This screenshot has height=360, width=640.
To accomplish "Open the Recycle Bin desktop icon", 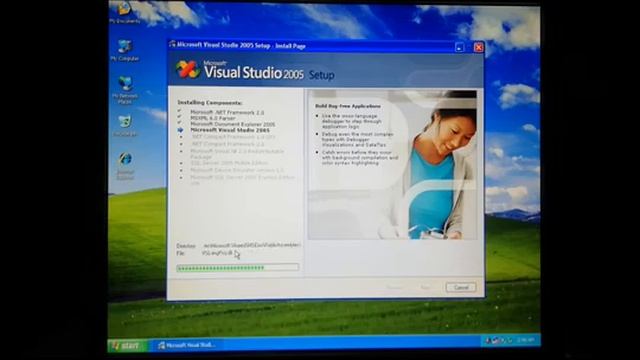I will pyautogui.click(x=125, y=126).
